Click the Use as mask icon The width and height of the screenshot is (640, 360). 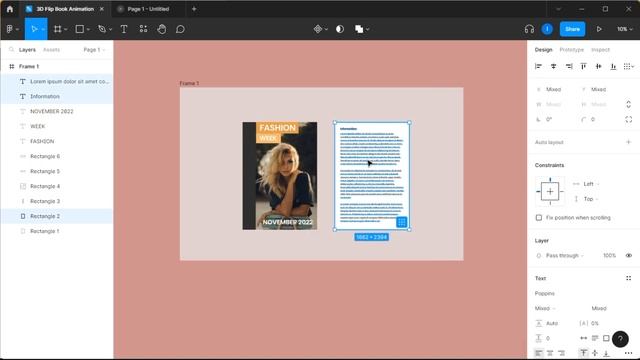click(340, 29)
